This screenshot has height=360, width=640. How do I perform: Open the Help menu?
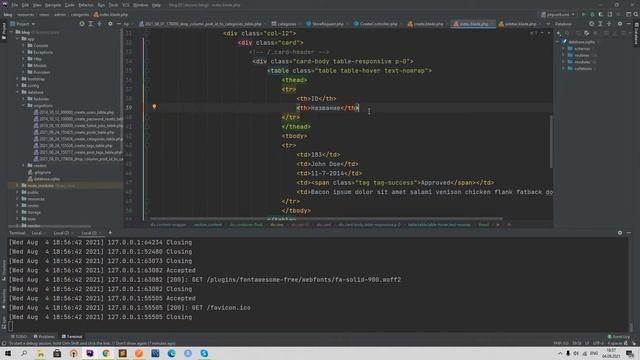point(156,5)
